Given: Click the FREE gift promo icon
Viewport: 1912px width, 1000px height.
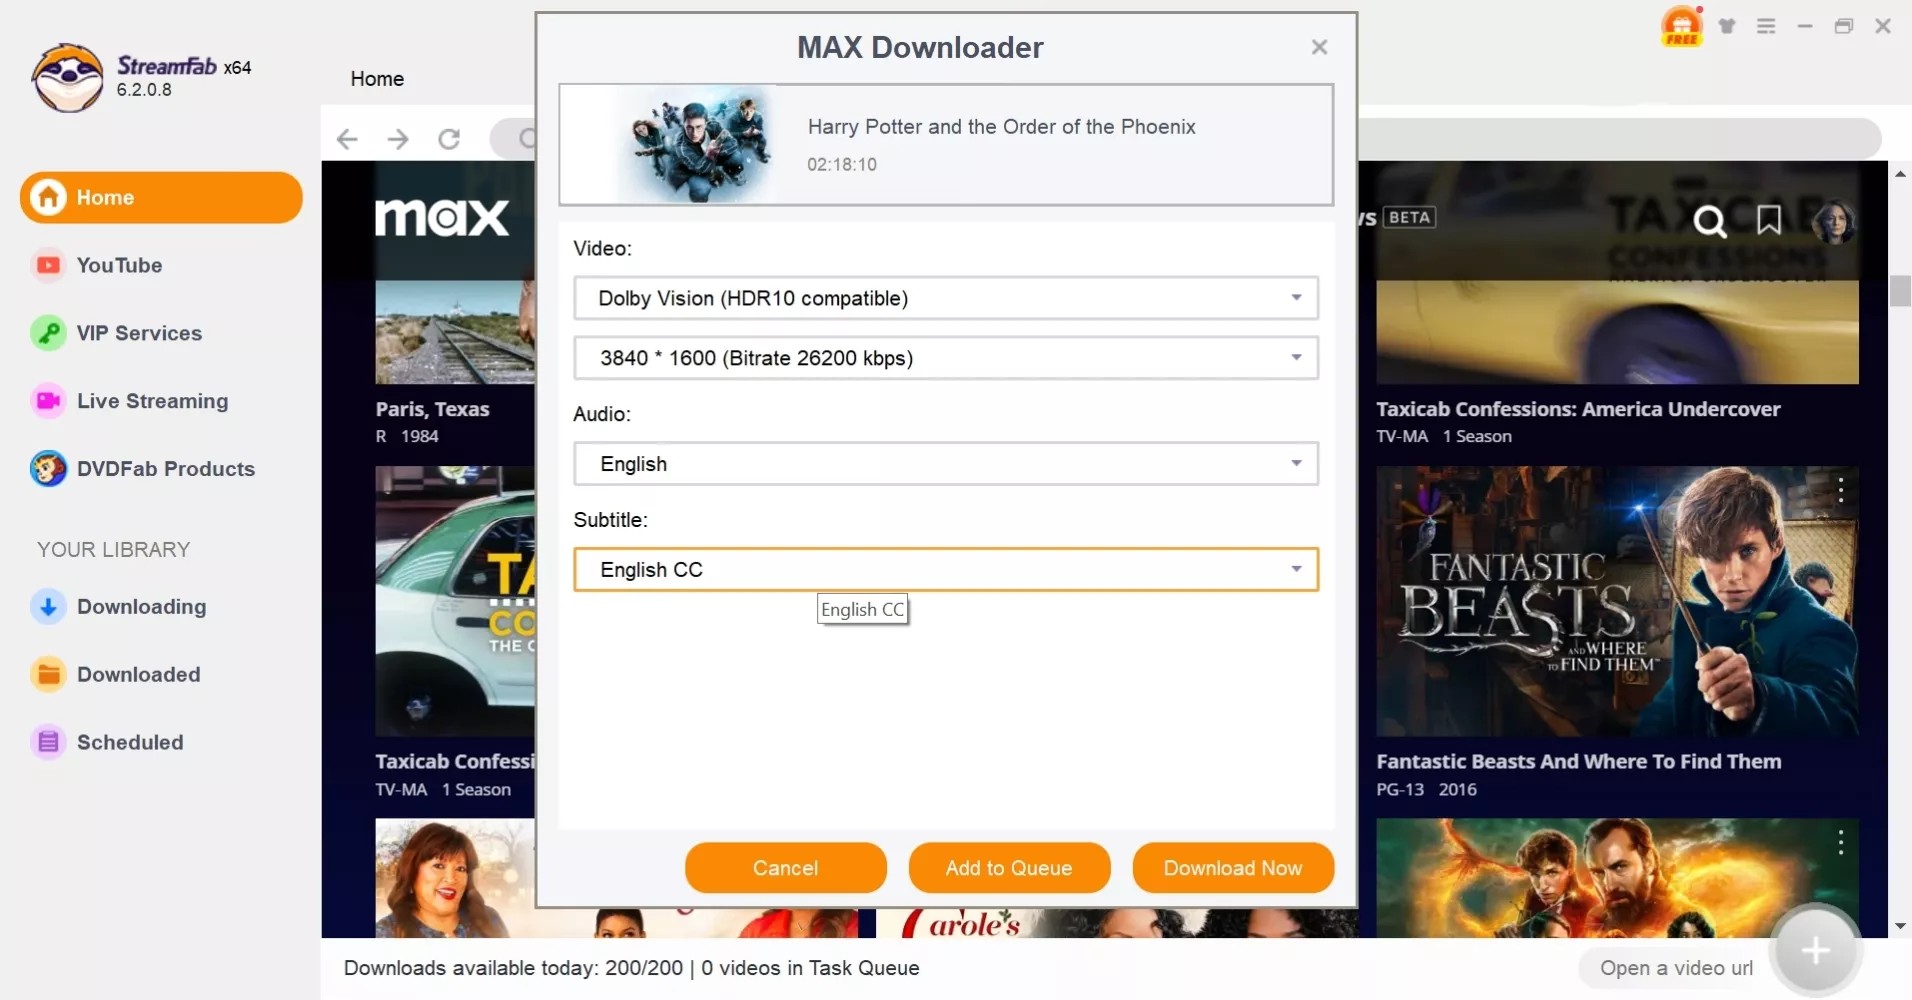Looking at the screenshot, I should pos(1682,26).
